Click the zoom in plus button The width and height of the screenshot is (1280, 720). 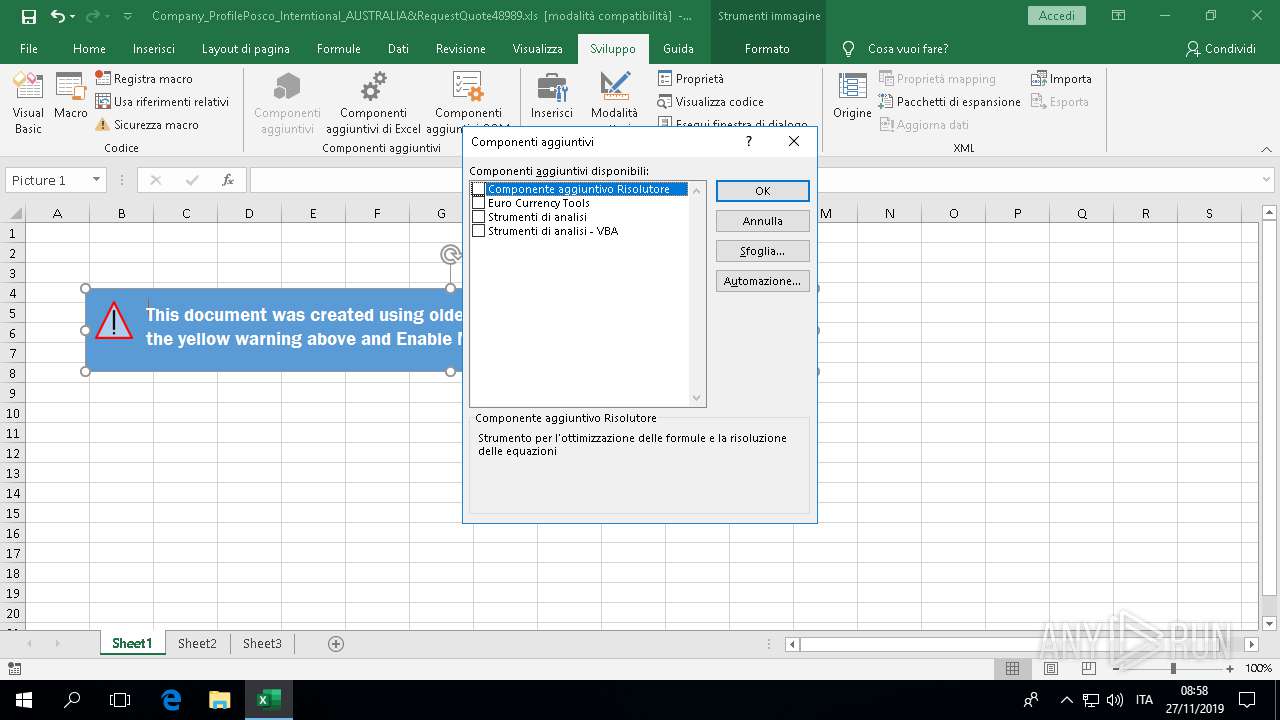click(x=1229, y=668)
